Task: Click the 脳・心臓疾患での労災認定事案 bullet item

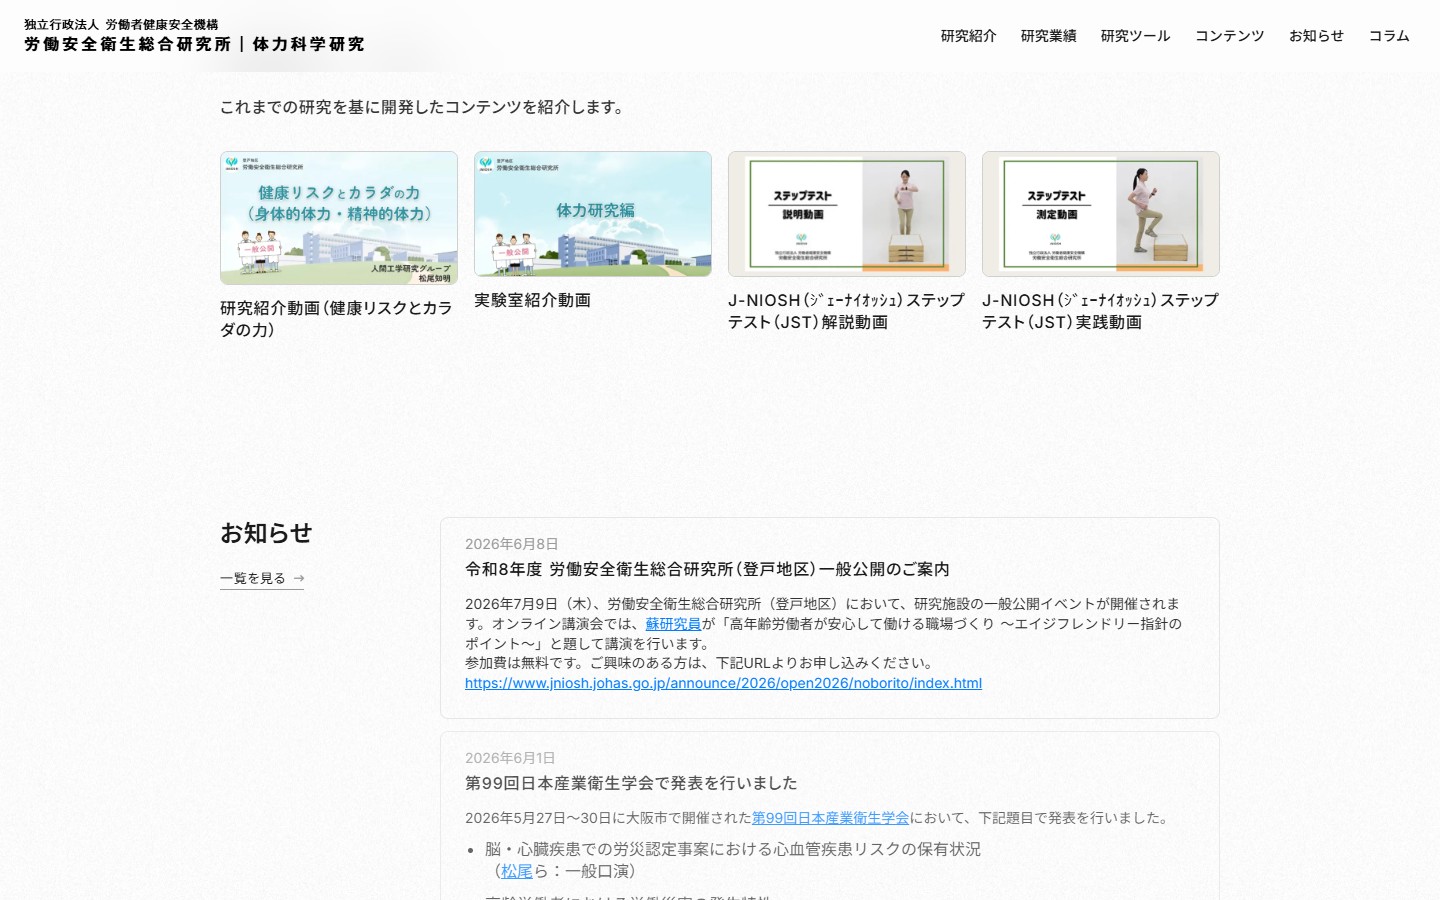Action: click(733, 860)
